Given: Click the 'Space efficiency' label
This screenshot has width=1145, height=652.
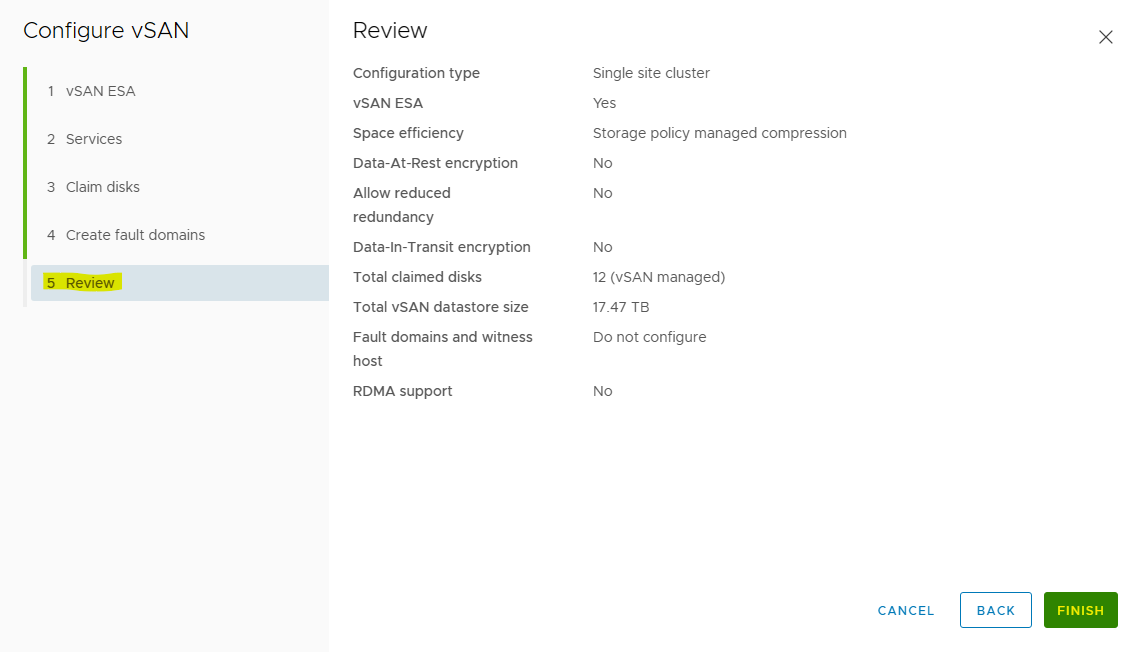Looking at the screenshot, I should [x=408, y=133].
